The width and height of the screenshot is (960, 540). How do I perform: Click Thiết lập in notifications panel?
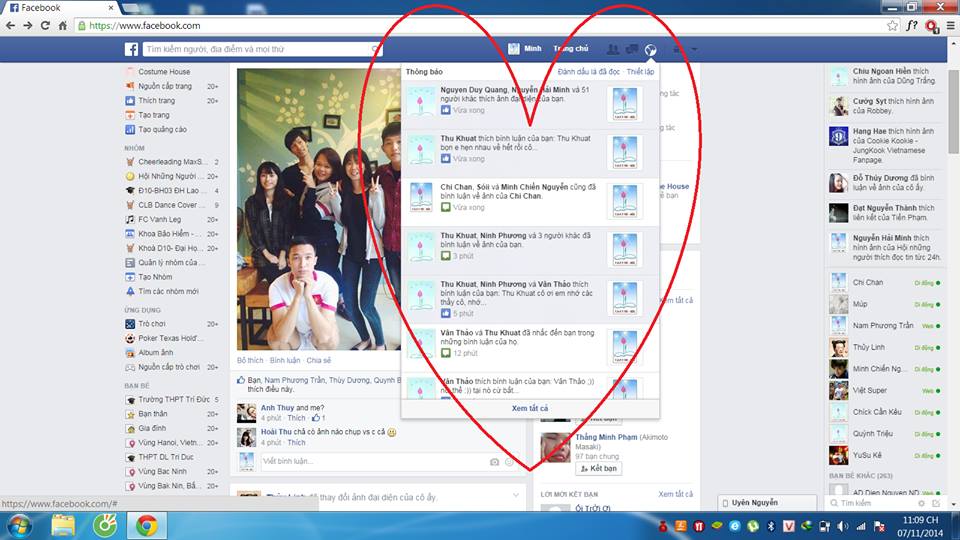pyautogui.click(x=640, y=72)
